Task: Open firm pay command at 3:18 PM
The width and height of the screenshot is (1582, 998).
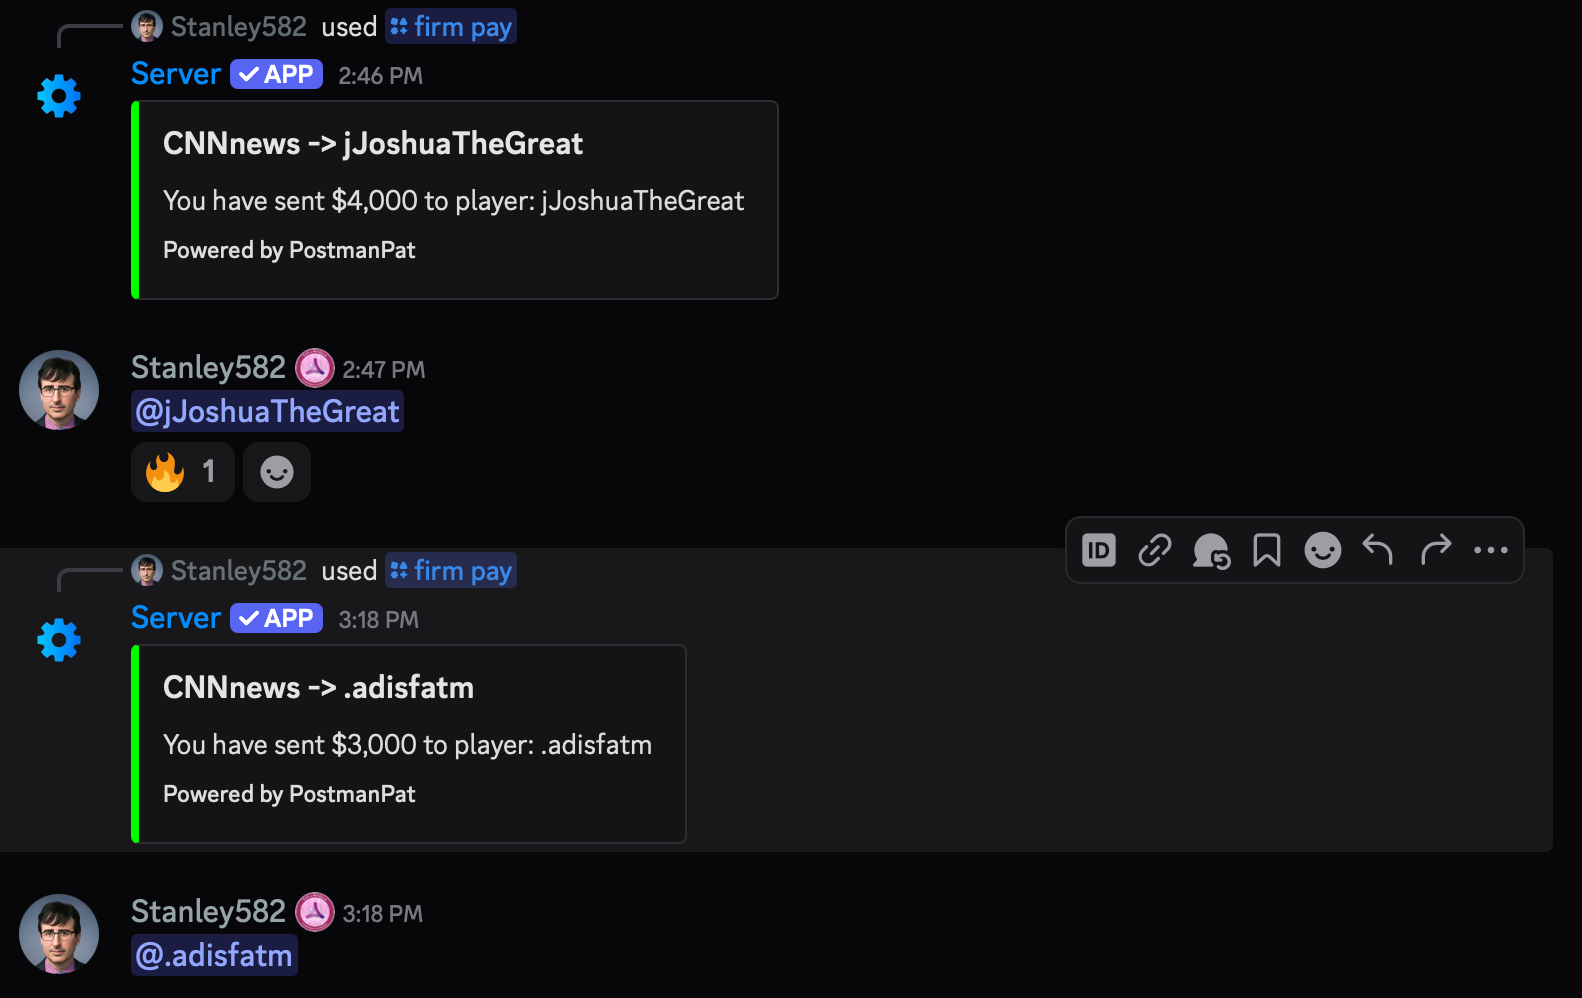Action: 451,571
